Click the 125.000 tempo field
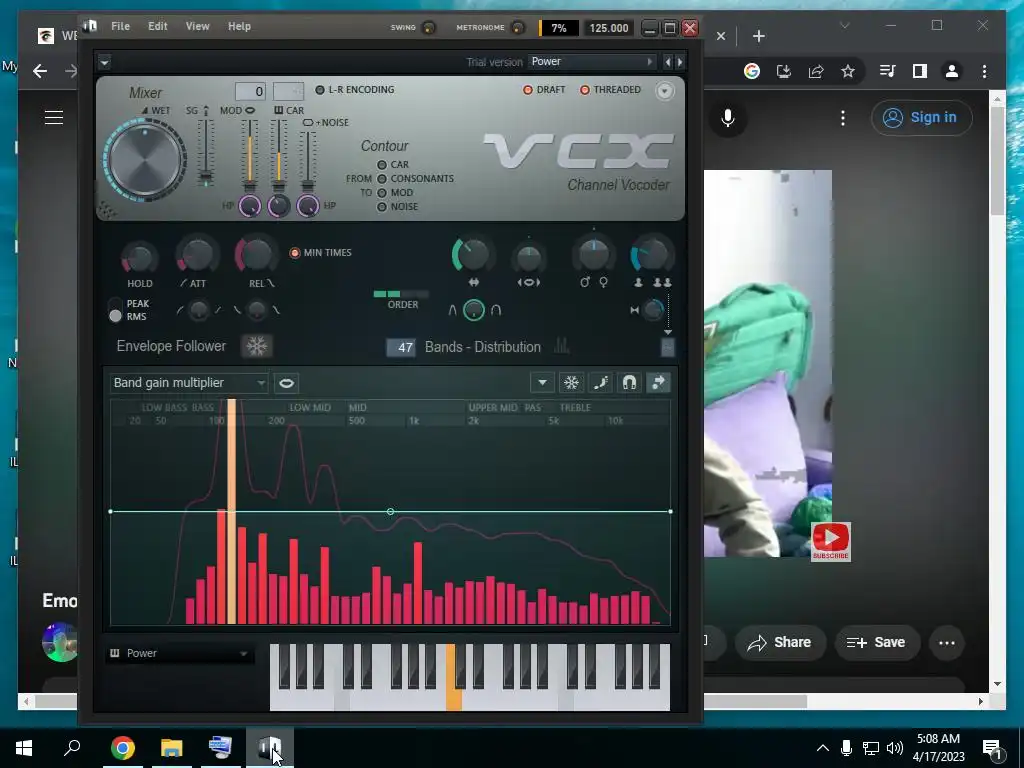 (608, 27)
